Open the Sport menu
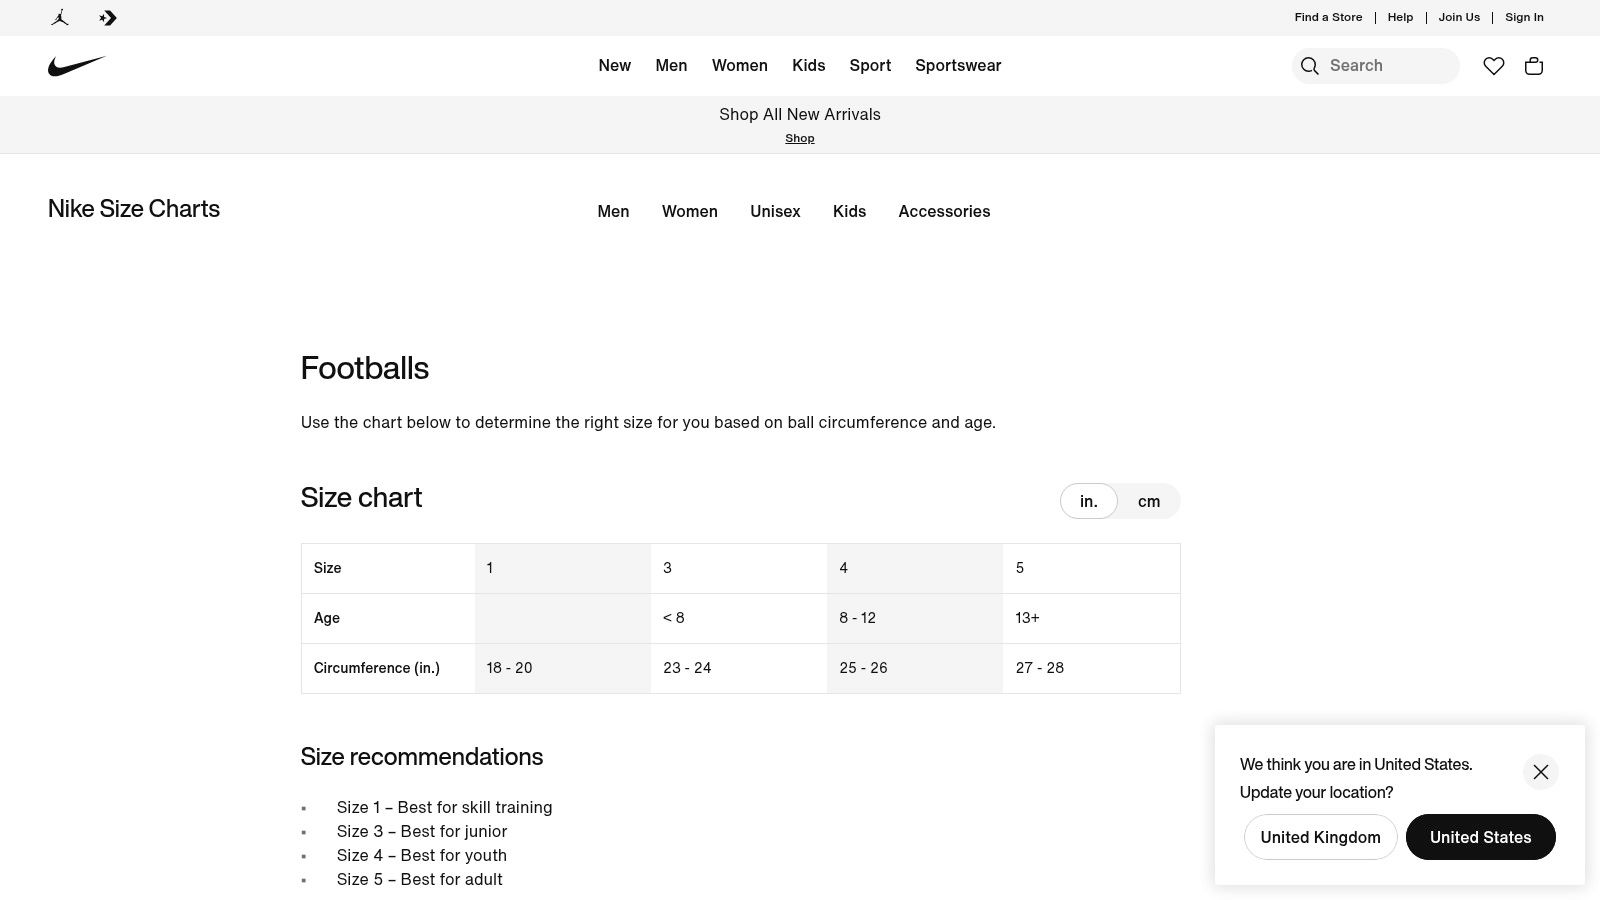 click(x=870, y=66)
